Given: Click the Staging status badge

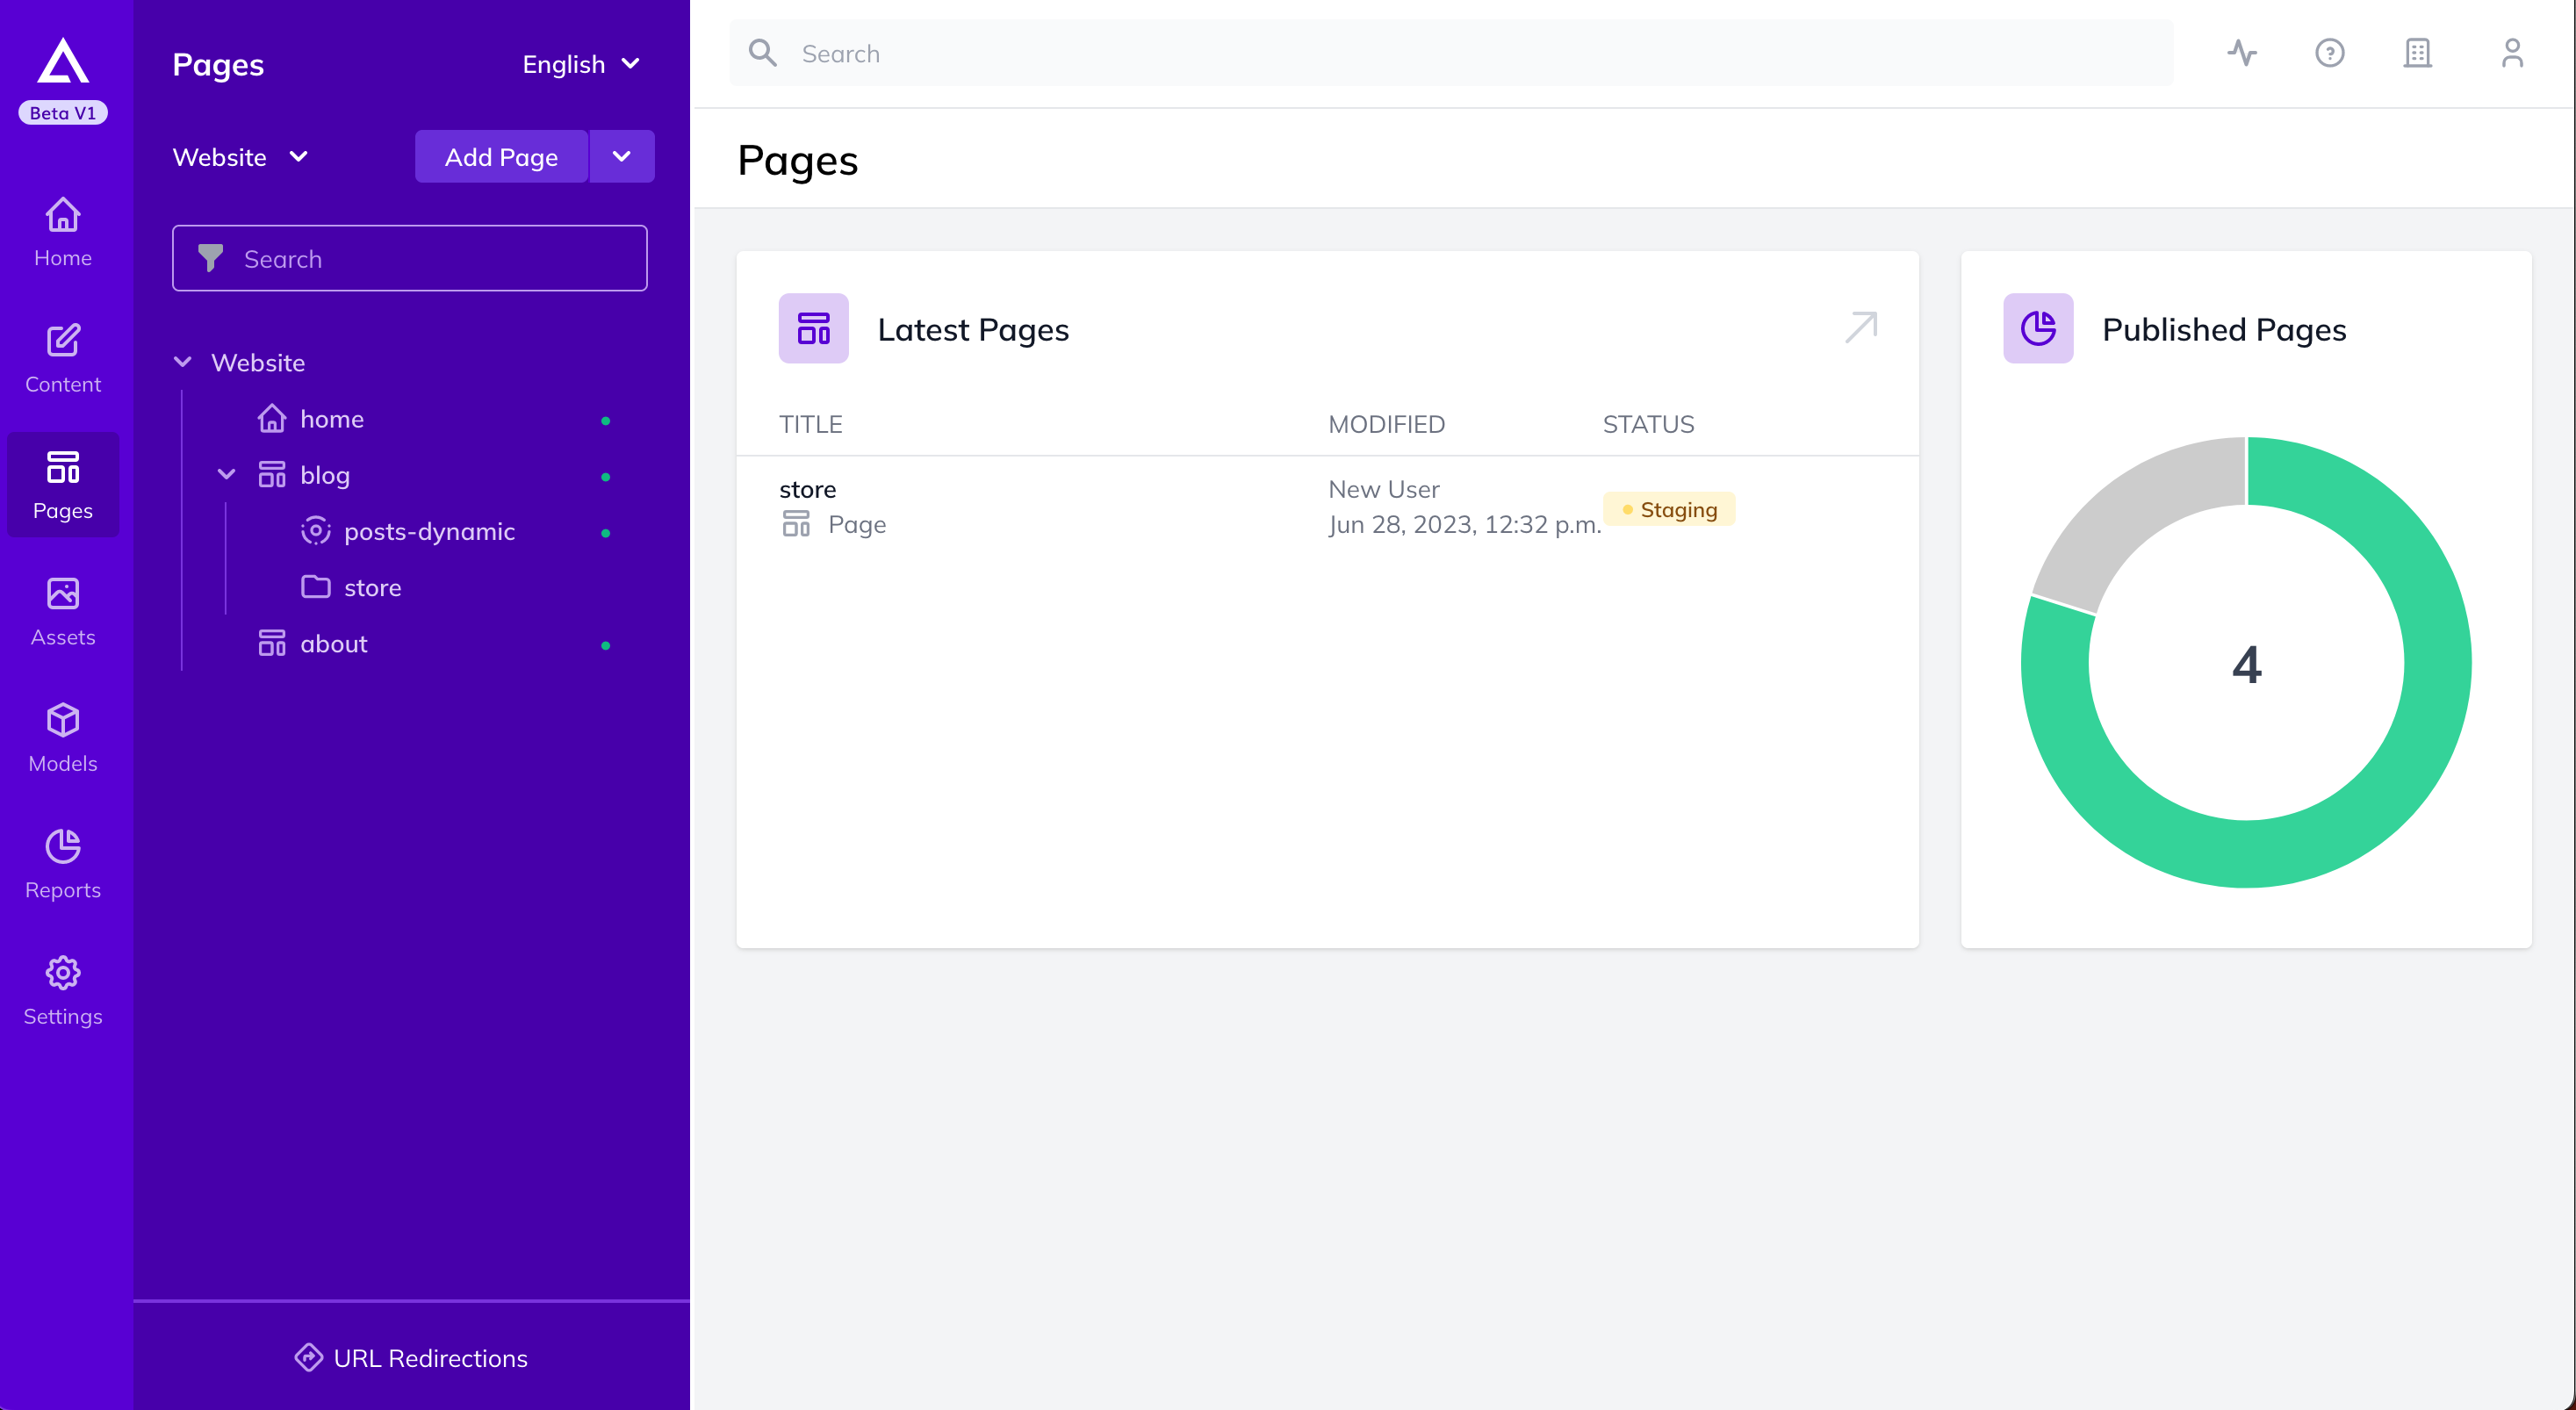Looking at the screenshot, I should coord(1668,509).
